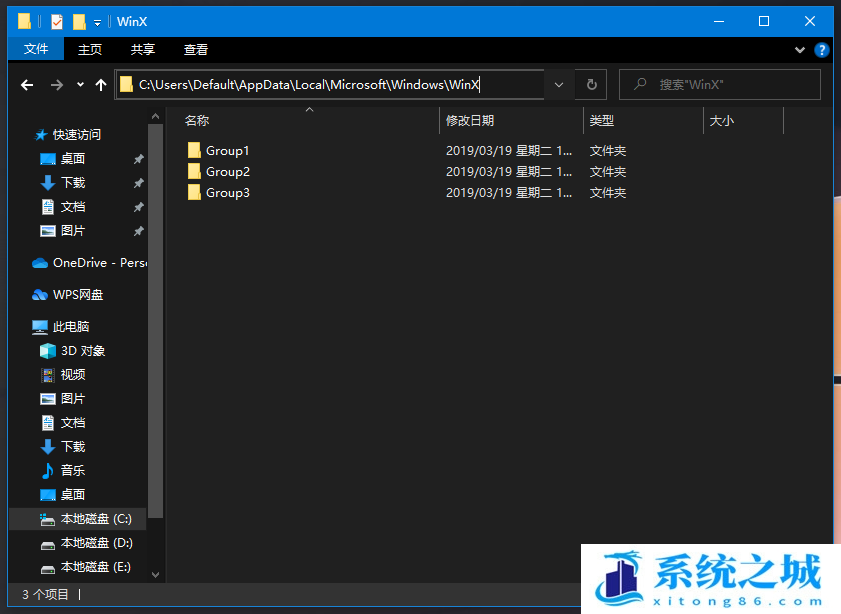Click the pin icon beside pinned 图片
841x614 pixels.
[138, 231]
